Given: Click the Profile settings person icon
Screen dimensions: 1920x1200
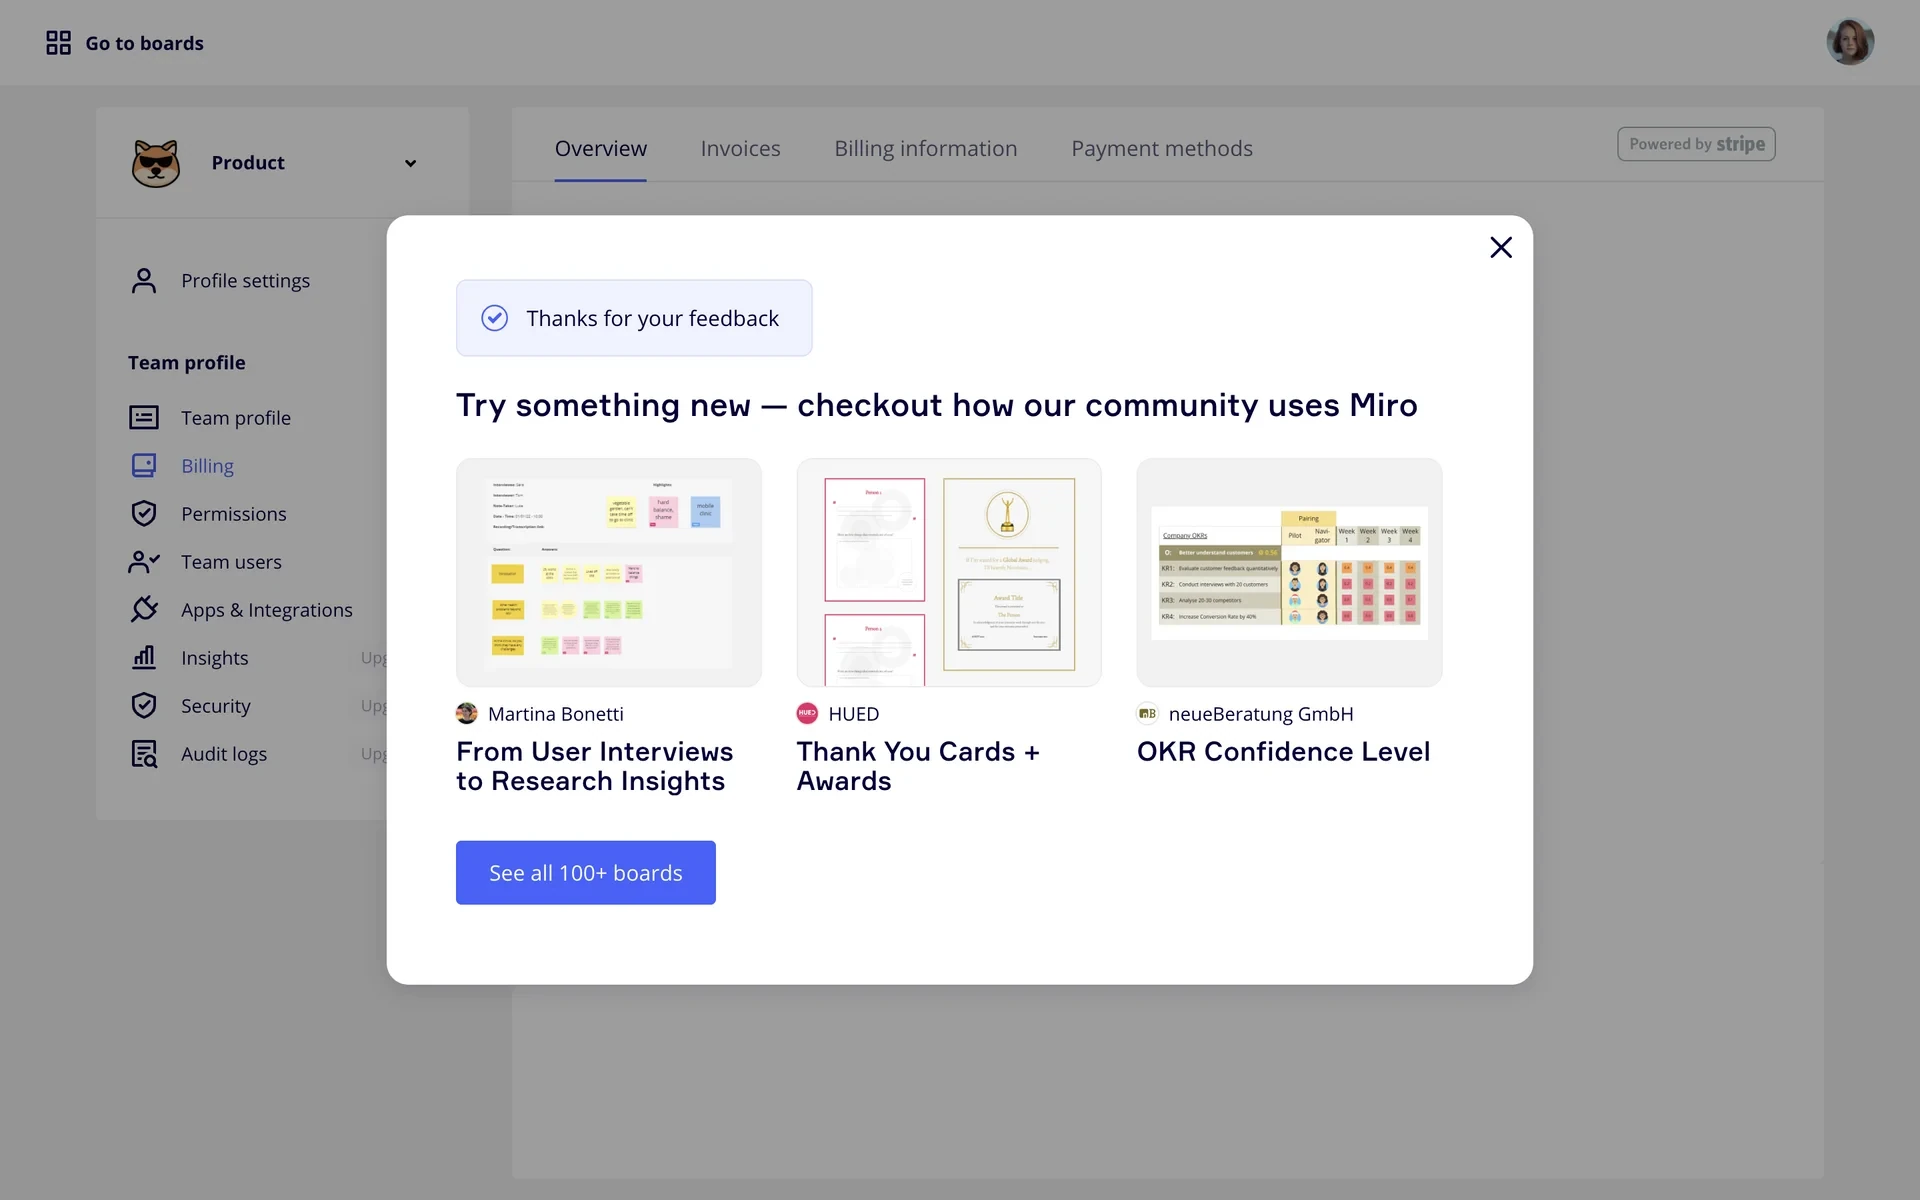Looking at the screenshot, I should [x=144, y=281].
